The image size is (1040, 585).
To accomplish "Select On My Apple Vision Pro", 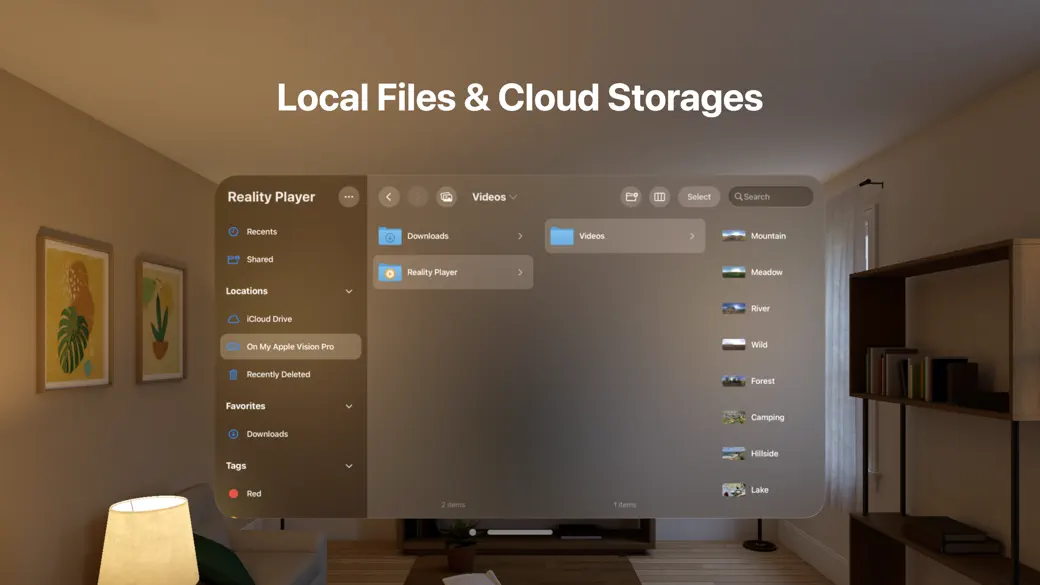I will (291, 347).
